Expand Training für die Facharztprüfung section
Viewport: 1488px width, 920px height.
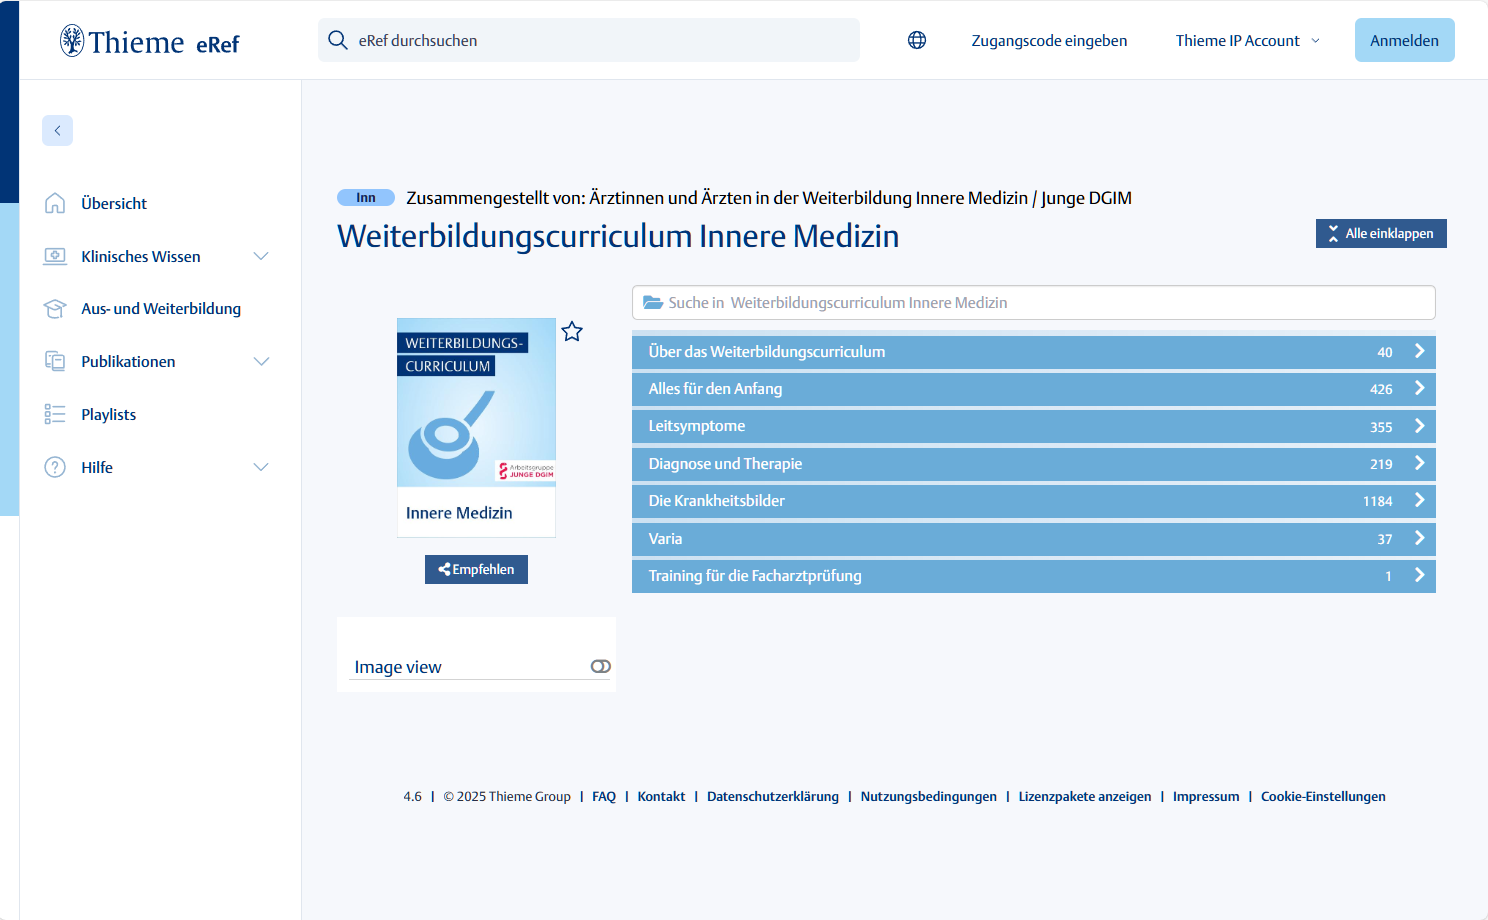(1034, 576)
